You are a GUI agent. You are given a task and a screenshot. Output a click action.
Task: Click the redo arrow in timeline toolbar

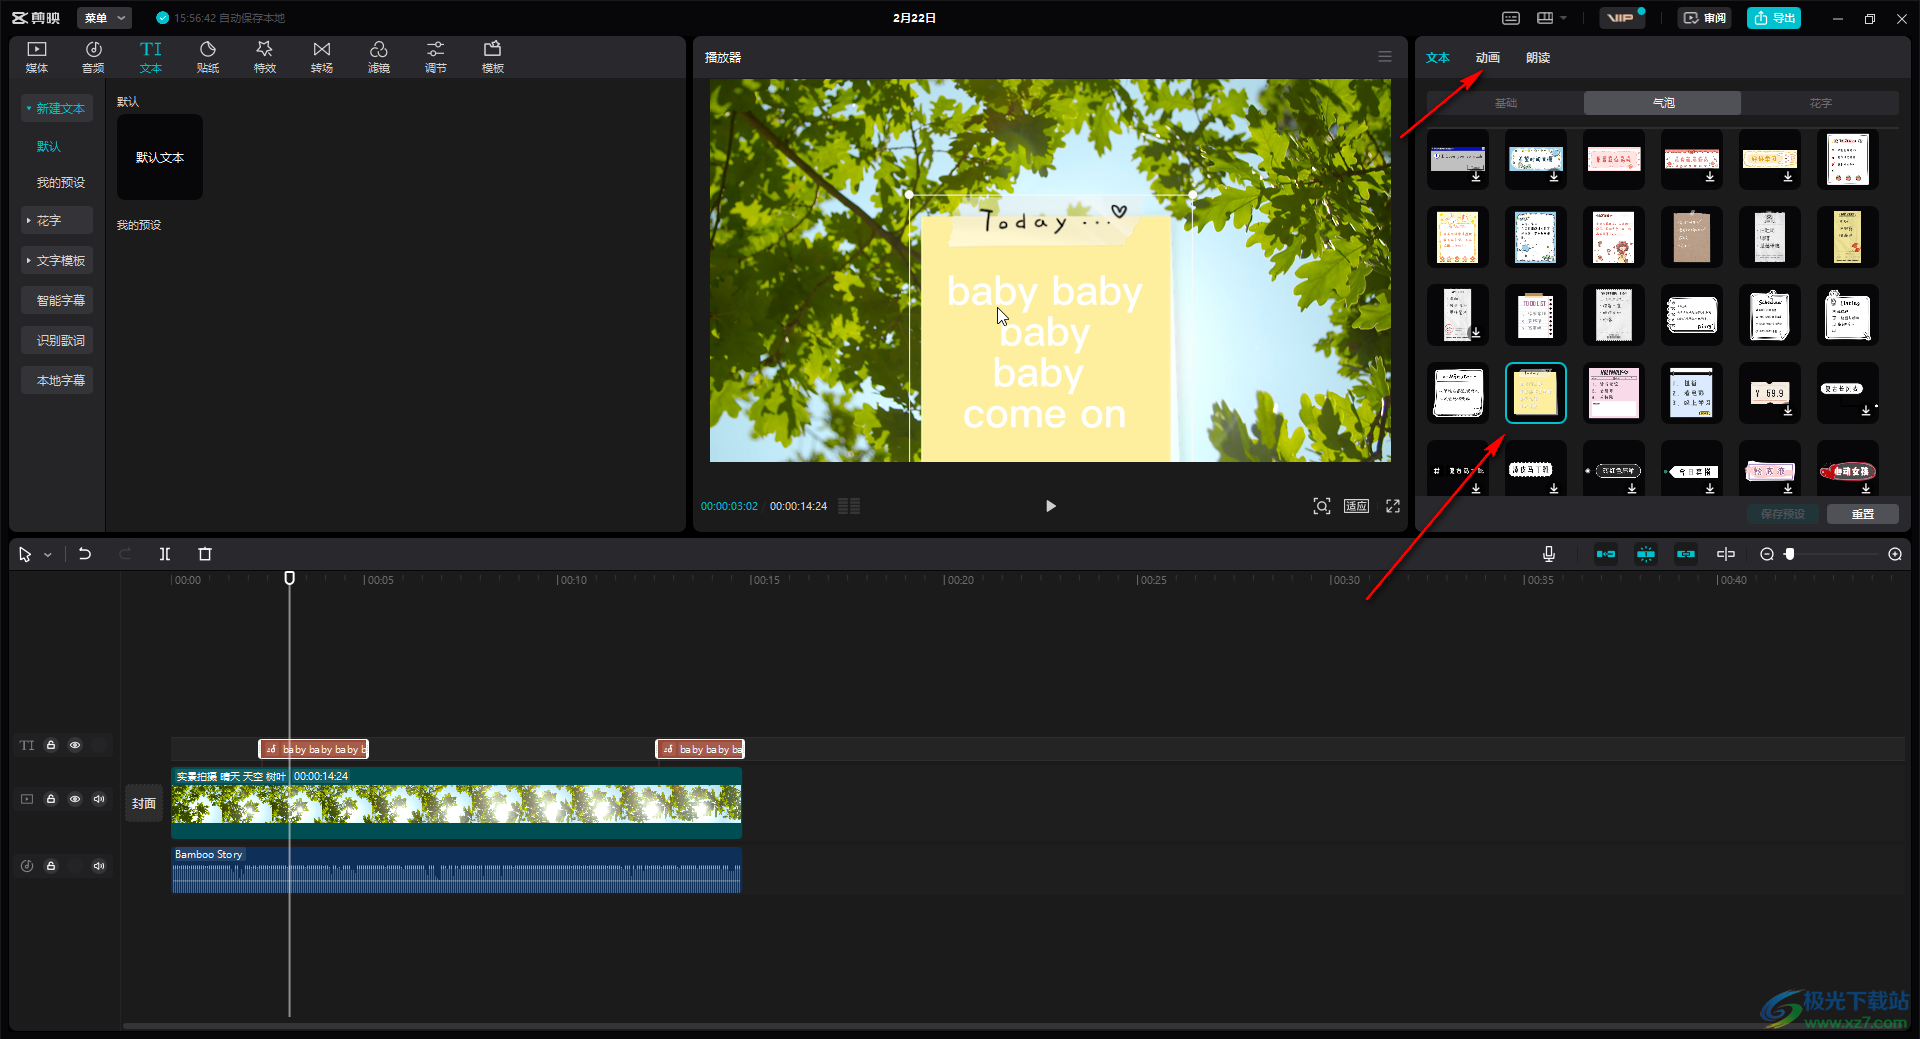125,554
